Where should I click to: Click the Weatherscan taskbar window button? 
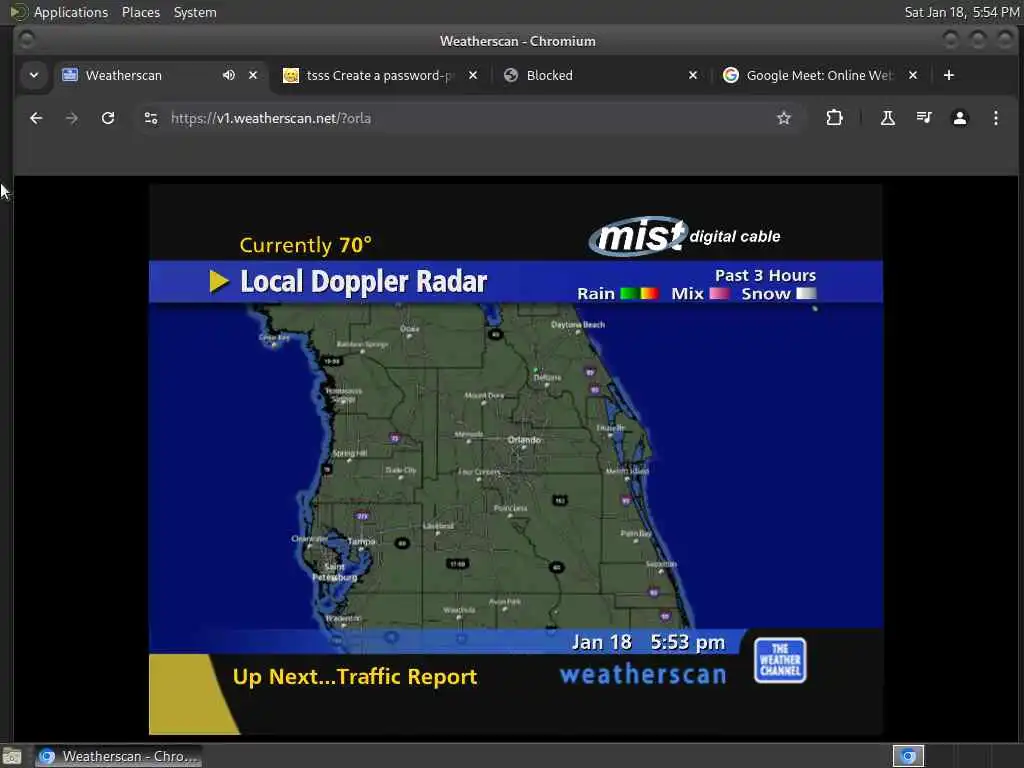tap(118, 756)
